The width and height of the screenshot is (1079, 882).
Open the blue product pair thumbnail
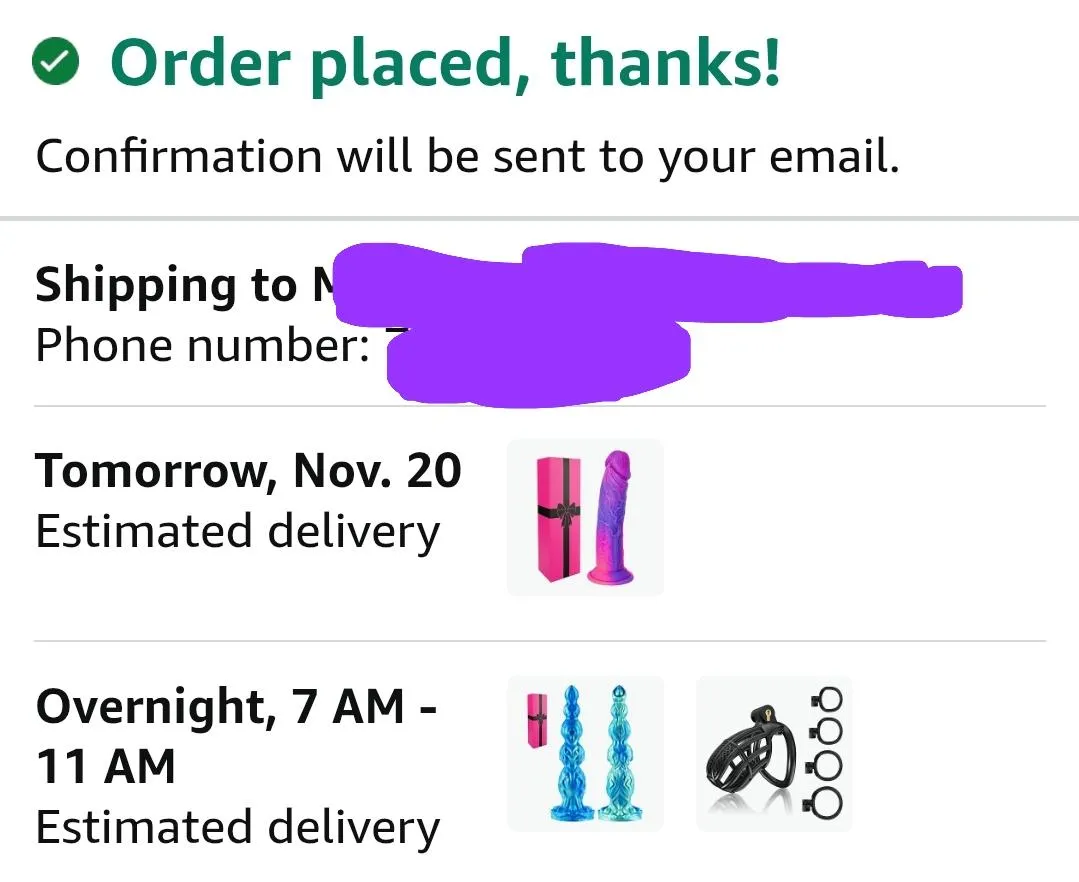[585, 754]
